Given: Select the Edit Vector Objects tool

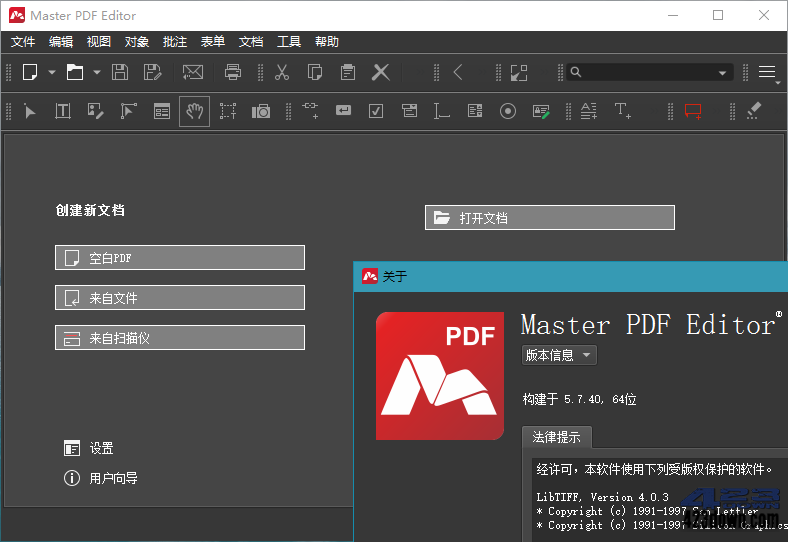Looking at the screenshot, I should tap(129, 111).
